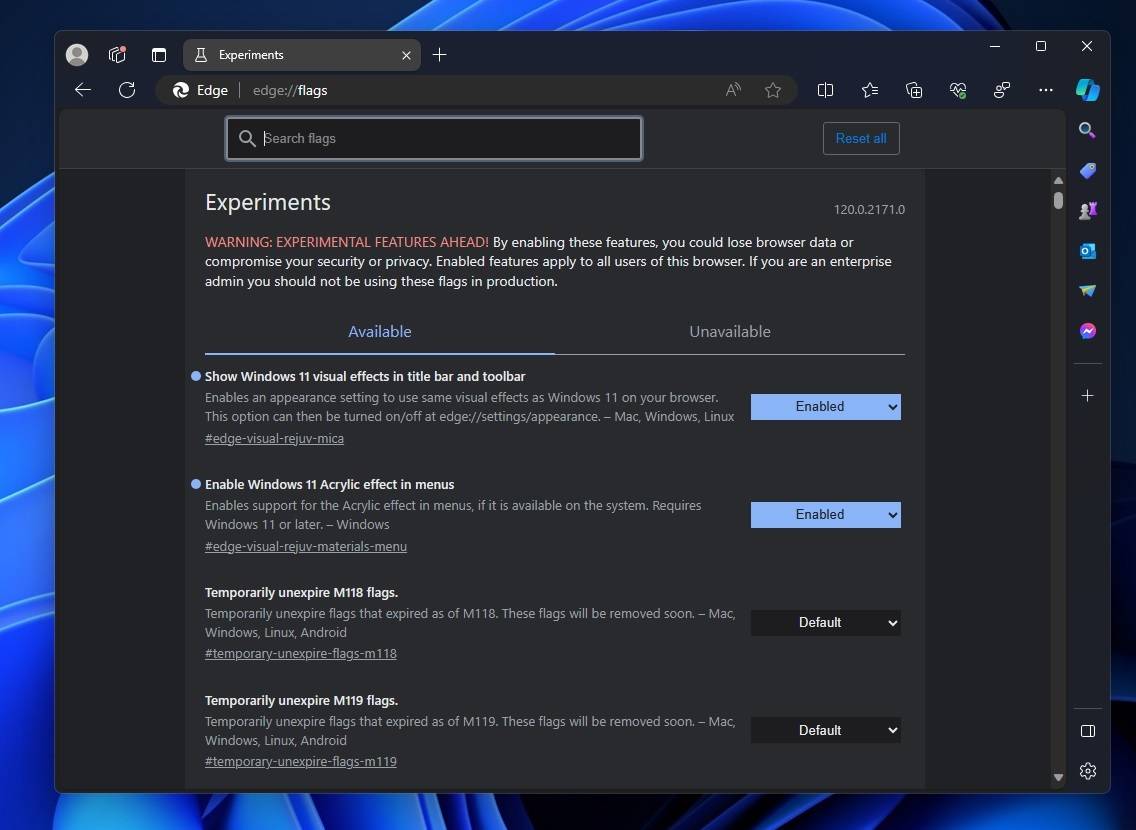Click inside the Search flags field

[433, 138]
